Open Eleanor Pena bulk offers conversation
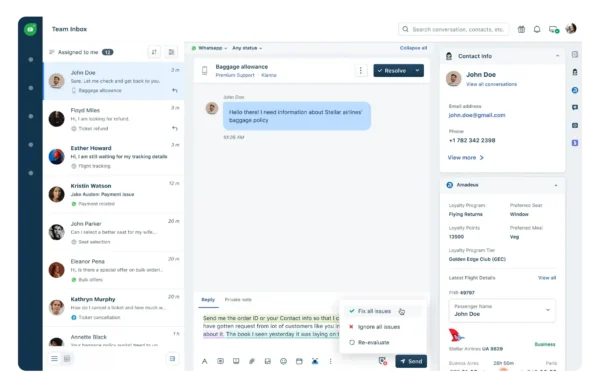The width and height of the screenshot is (600, 388). (x=114, y=270)
